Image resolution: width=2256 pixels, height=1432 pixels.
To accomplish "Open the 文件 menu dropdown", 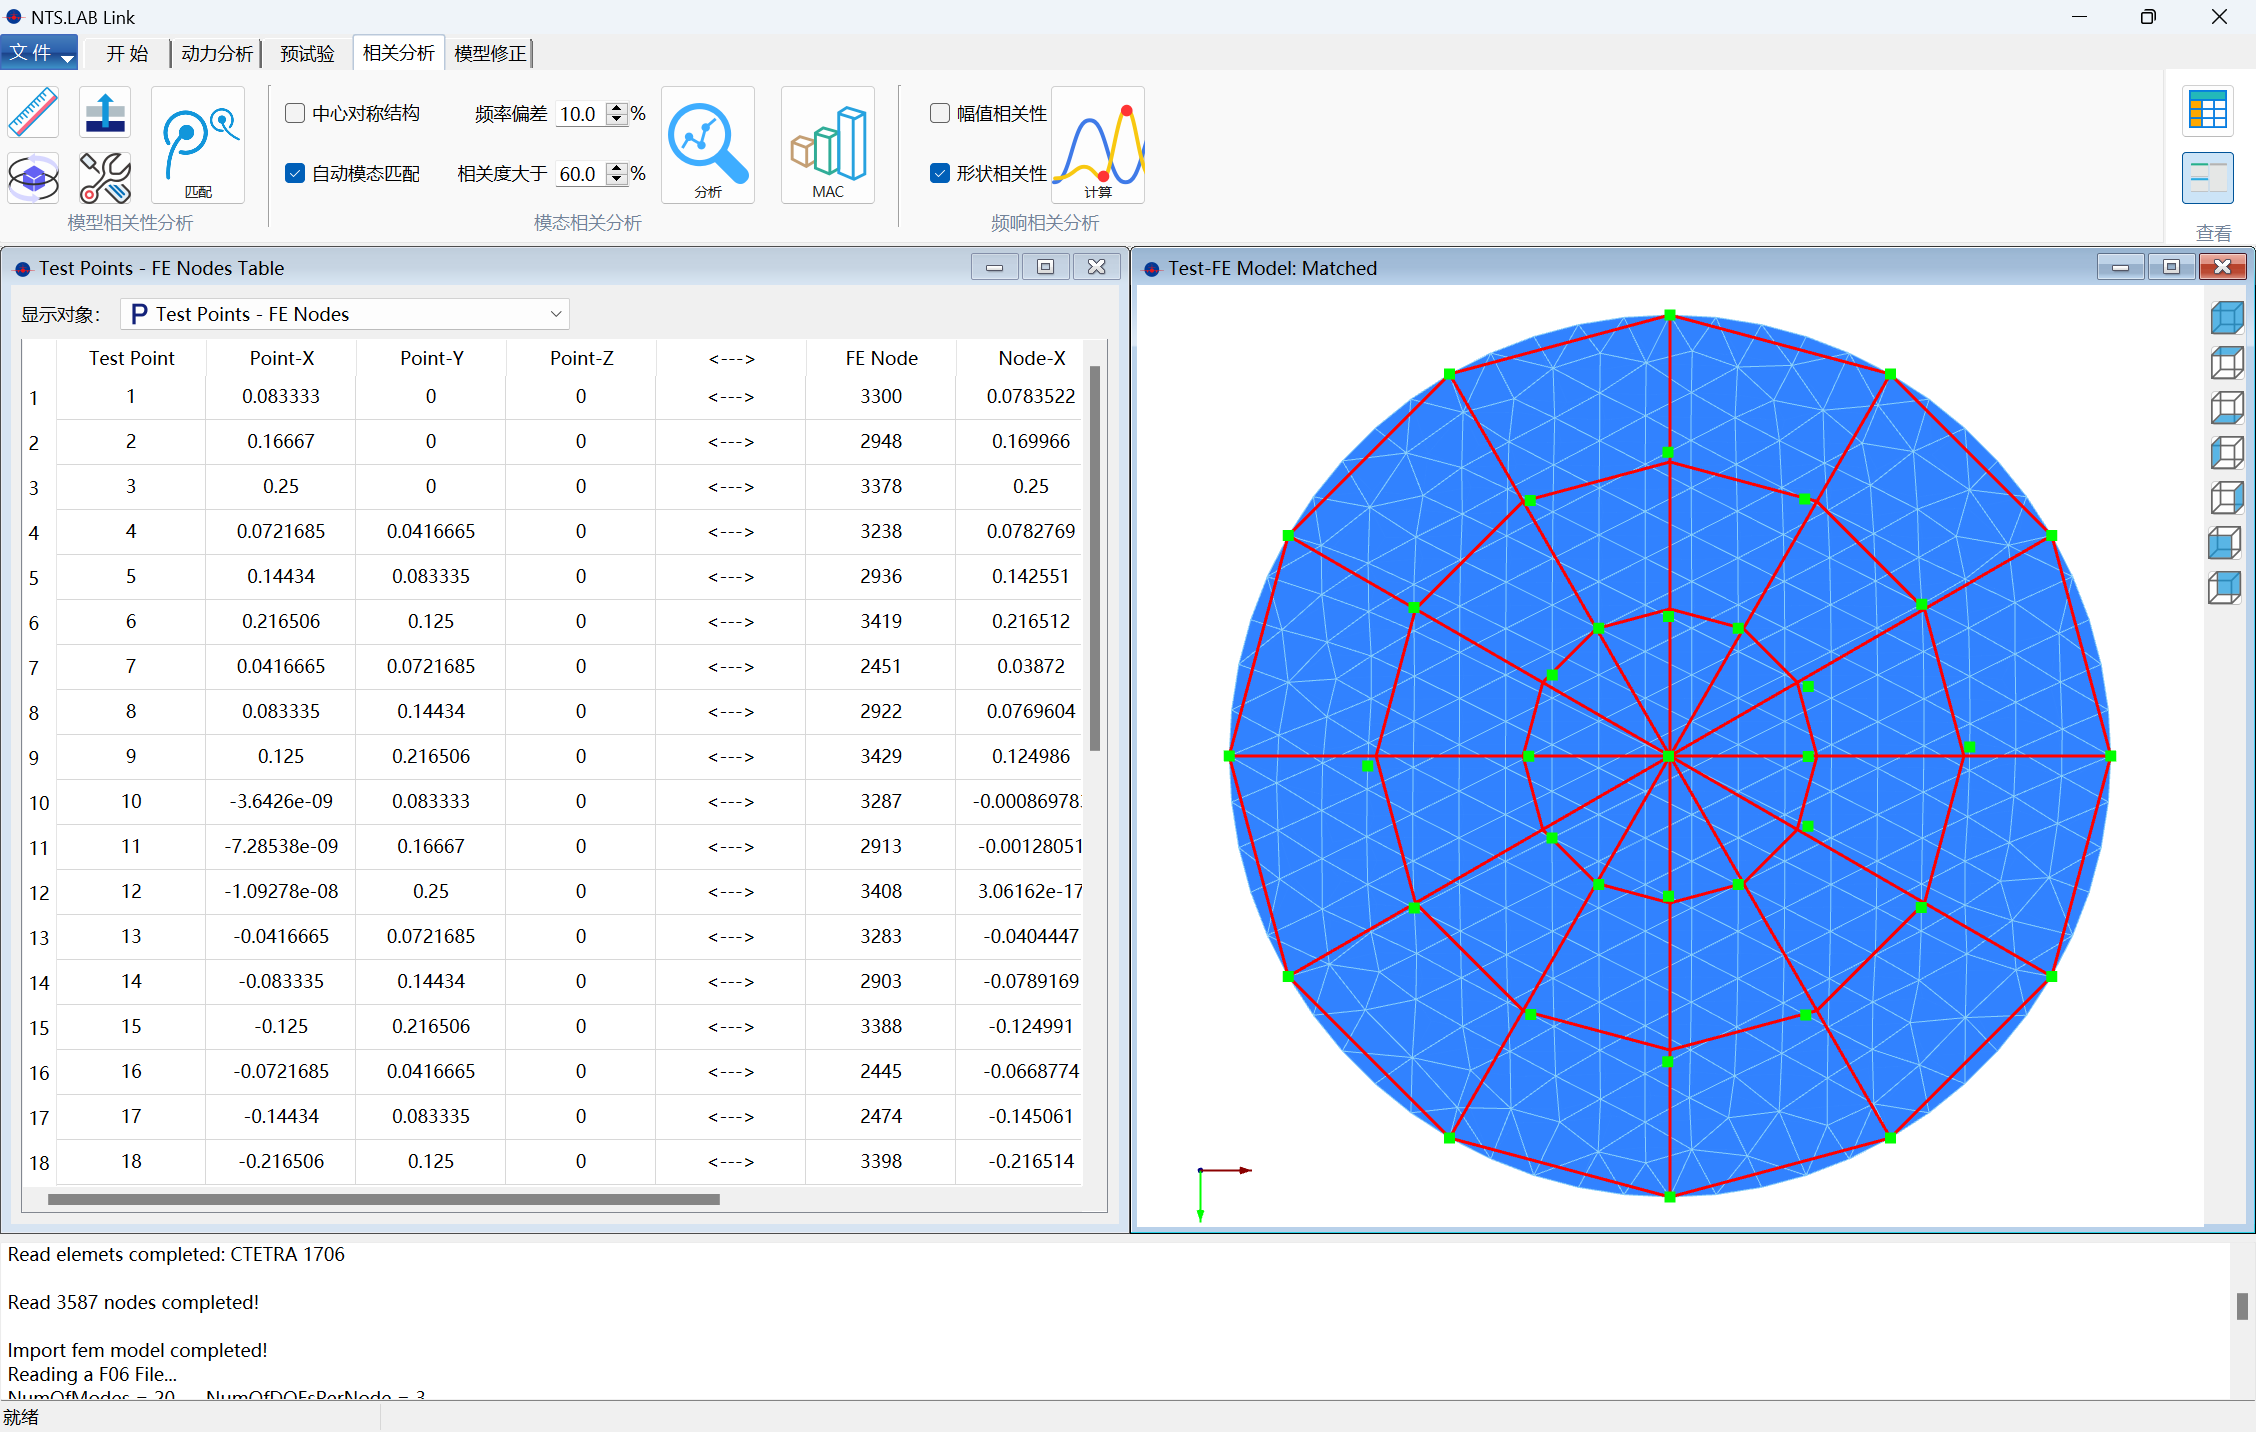I will pyautogui.click(x=39, y=53).
